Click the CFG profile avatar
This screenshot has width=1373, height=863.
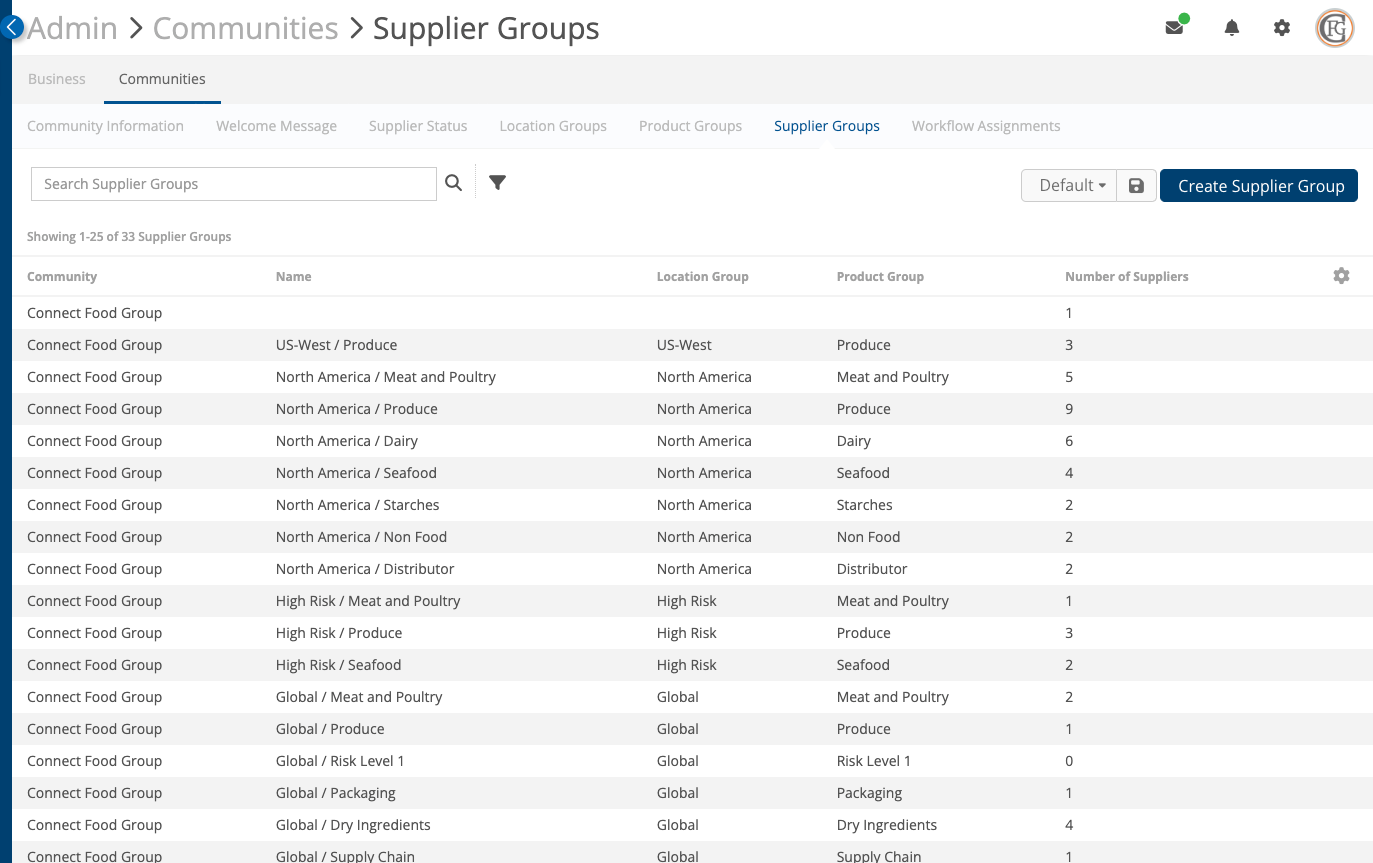tap(1335, 28)
